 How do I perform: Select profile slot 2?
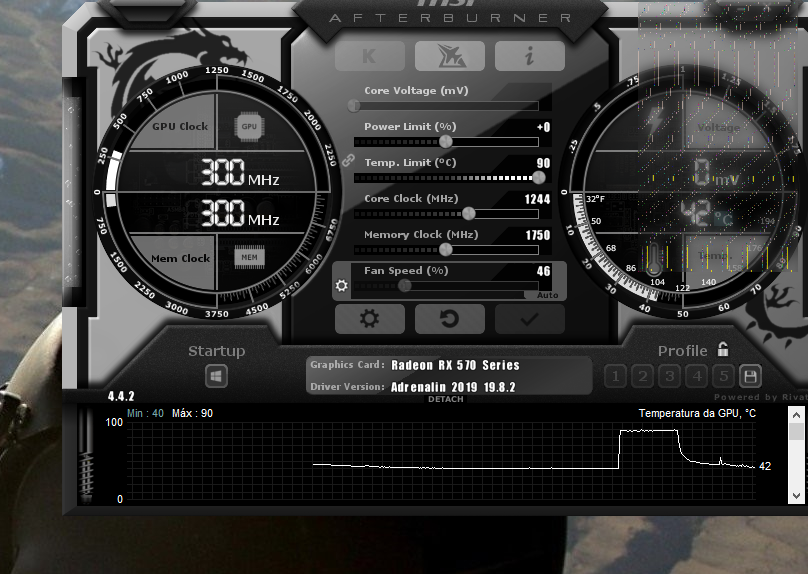pos(643,377)
